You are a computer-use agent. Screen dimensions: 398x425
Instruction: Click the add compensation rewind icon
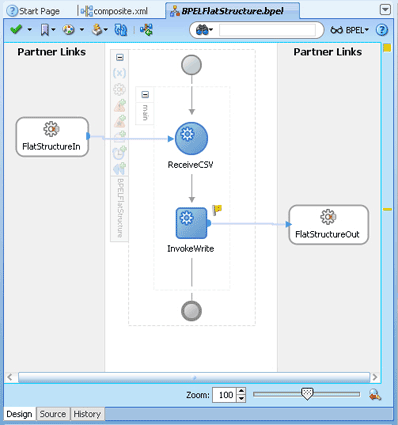[120, 168]
